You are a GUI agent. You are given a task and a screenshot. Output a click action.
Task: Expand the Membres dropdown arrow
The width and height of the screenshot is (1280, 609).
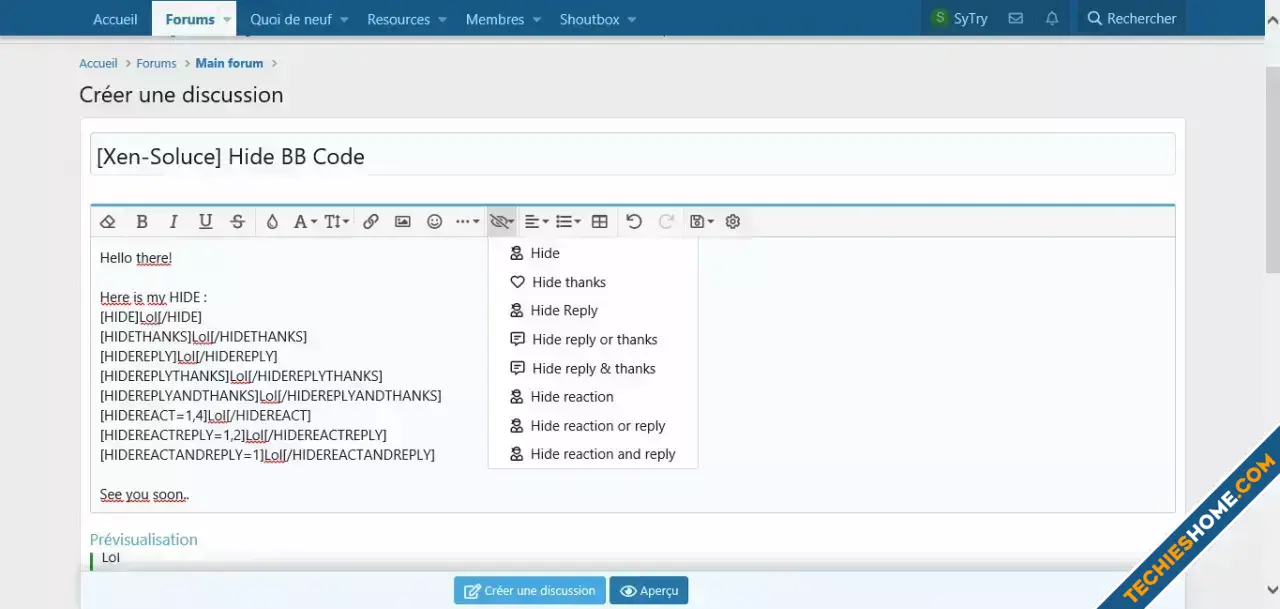pyautogui.click(x=536, y=19)
